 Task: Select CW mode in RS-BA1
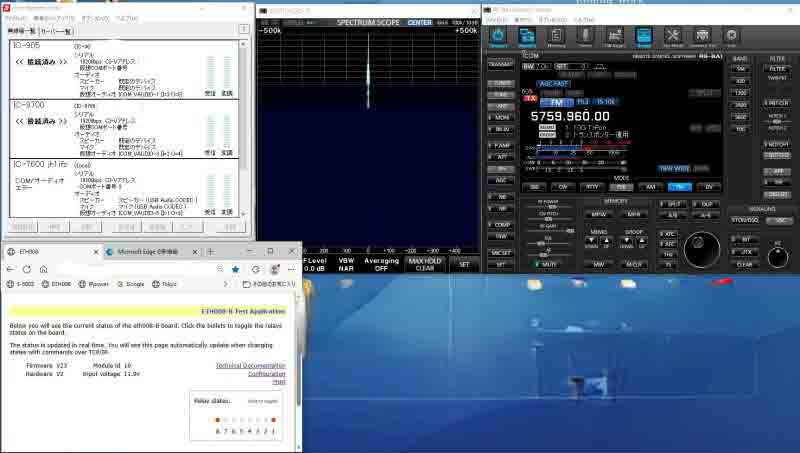click(x=563, y=187)
